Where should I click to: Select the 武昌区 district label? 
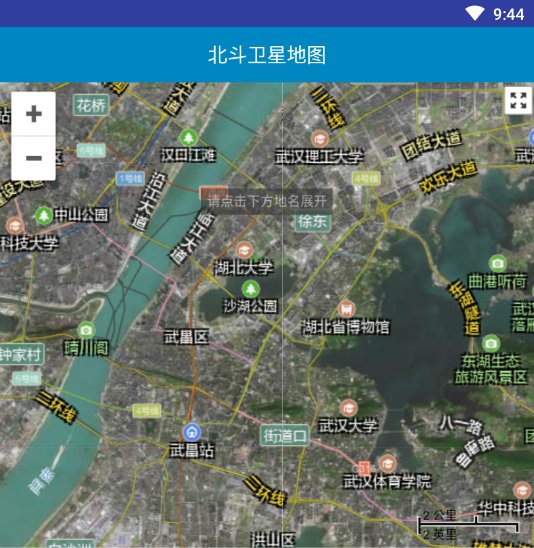pyautogui.click(x=186, y=337)
